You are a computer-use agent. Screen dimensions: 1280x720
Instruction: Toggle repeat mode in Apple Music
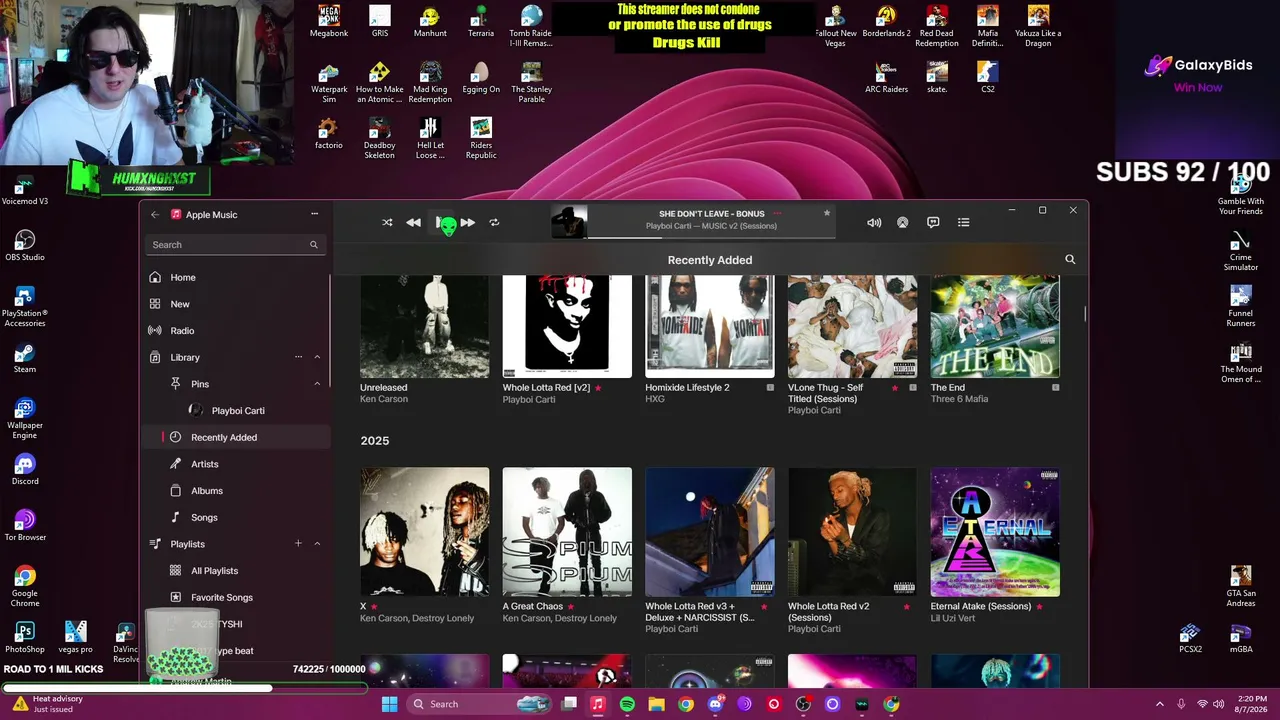click(x=494, y=223)
